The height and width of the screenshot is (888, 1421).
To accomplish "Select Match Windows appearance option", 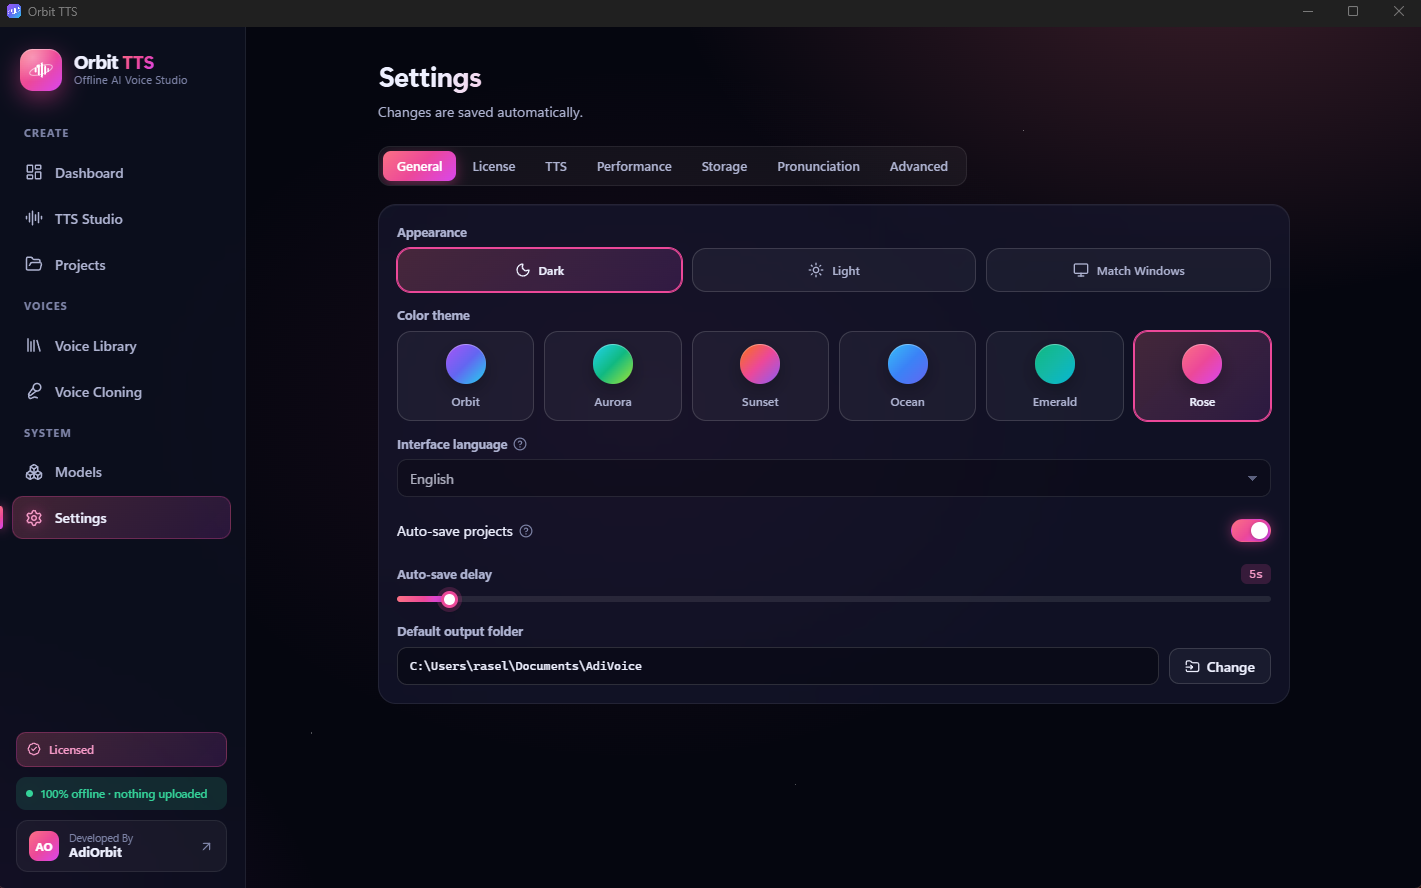I will (1128, 270).
